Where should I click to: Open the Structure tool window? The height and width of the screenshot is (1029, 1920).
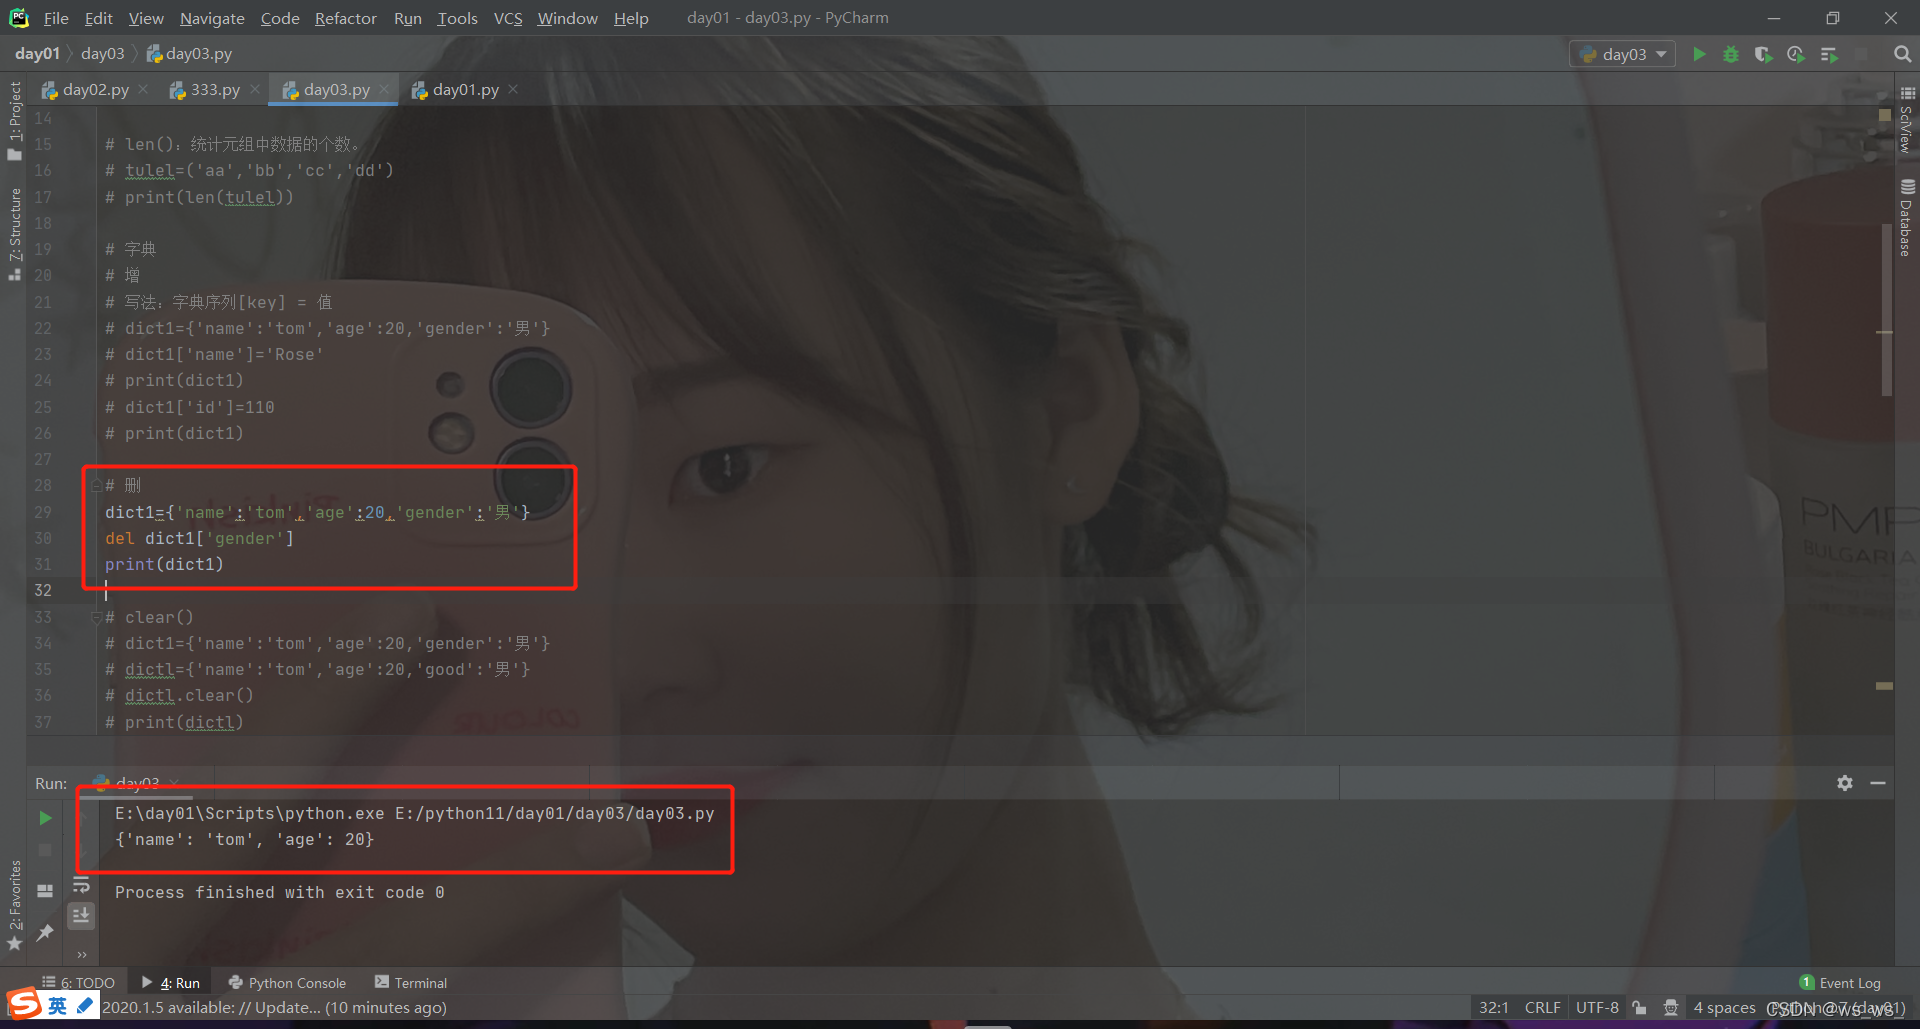(x=14, y=233)
